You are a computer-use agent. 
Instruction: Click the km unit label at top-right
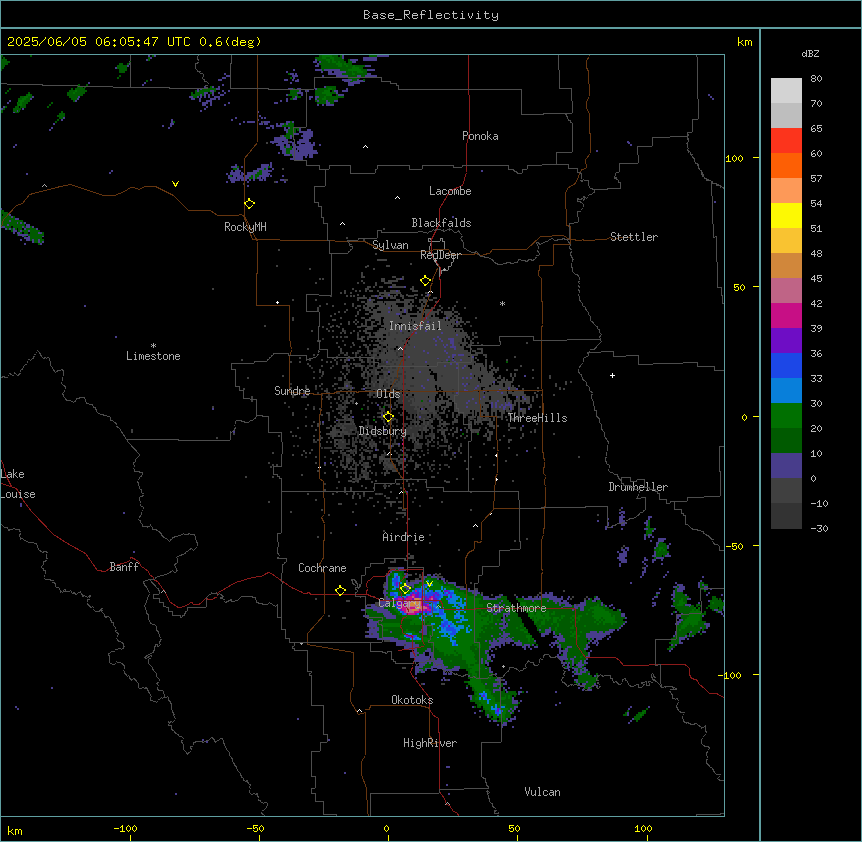point(744,42)
